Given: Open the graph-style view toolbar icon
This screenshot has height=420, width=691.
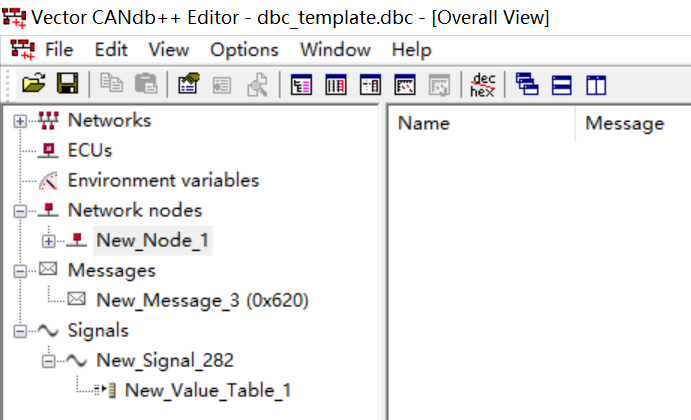Looking at the screenshot, I should click(x=405, y=85).
